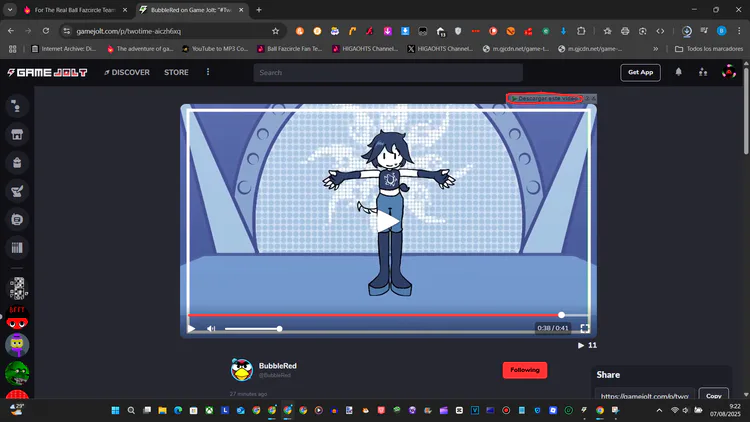The height and width of the screenshot is (422, 750).
Task: Open the site information icon in address bar
Action: pos(67,31)
